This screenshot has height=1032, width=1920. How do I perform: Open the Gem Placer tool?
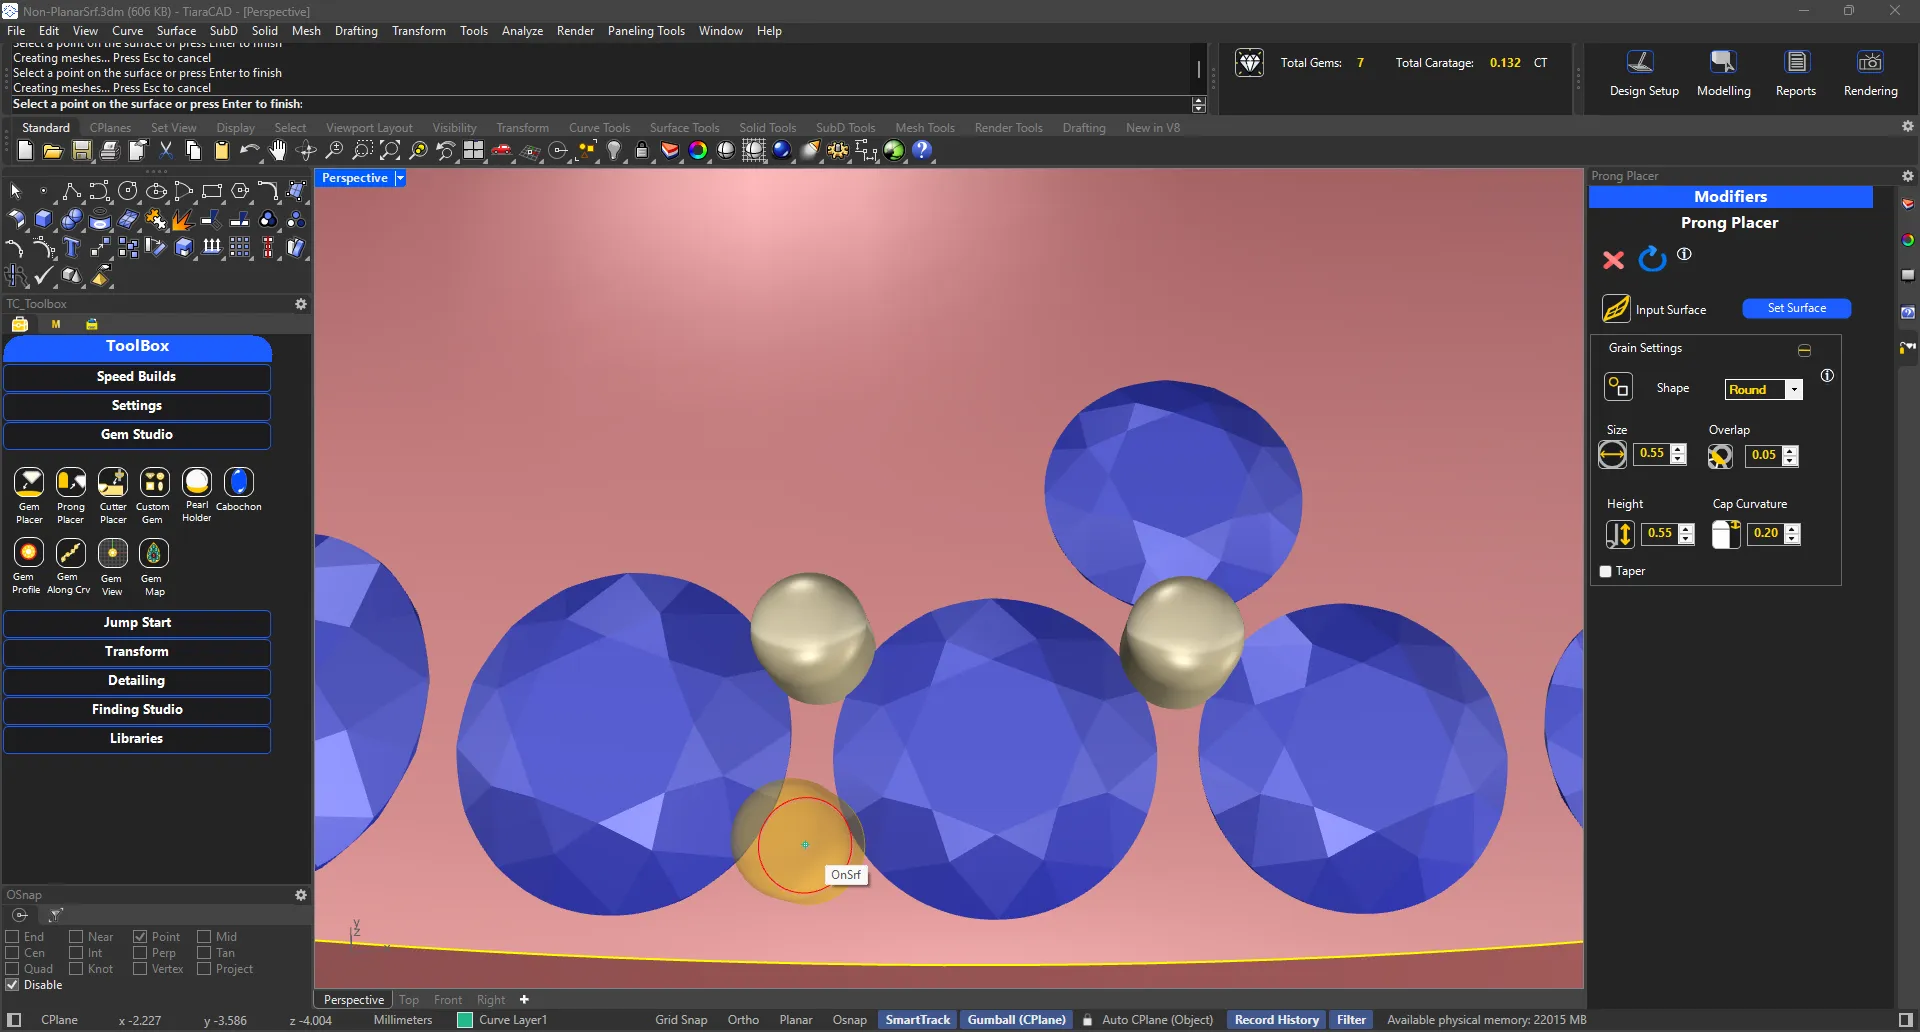click(29, 483)
